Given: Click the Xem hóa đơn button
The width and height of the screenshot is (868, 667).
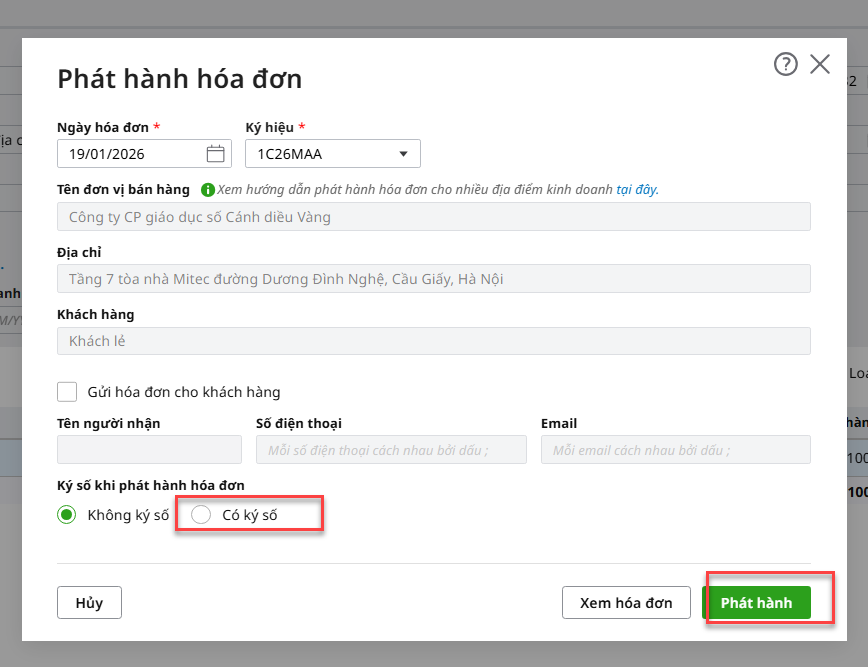Looking at the screenshot, I should click(626, 603).
